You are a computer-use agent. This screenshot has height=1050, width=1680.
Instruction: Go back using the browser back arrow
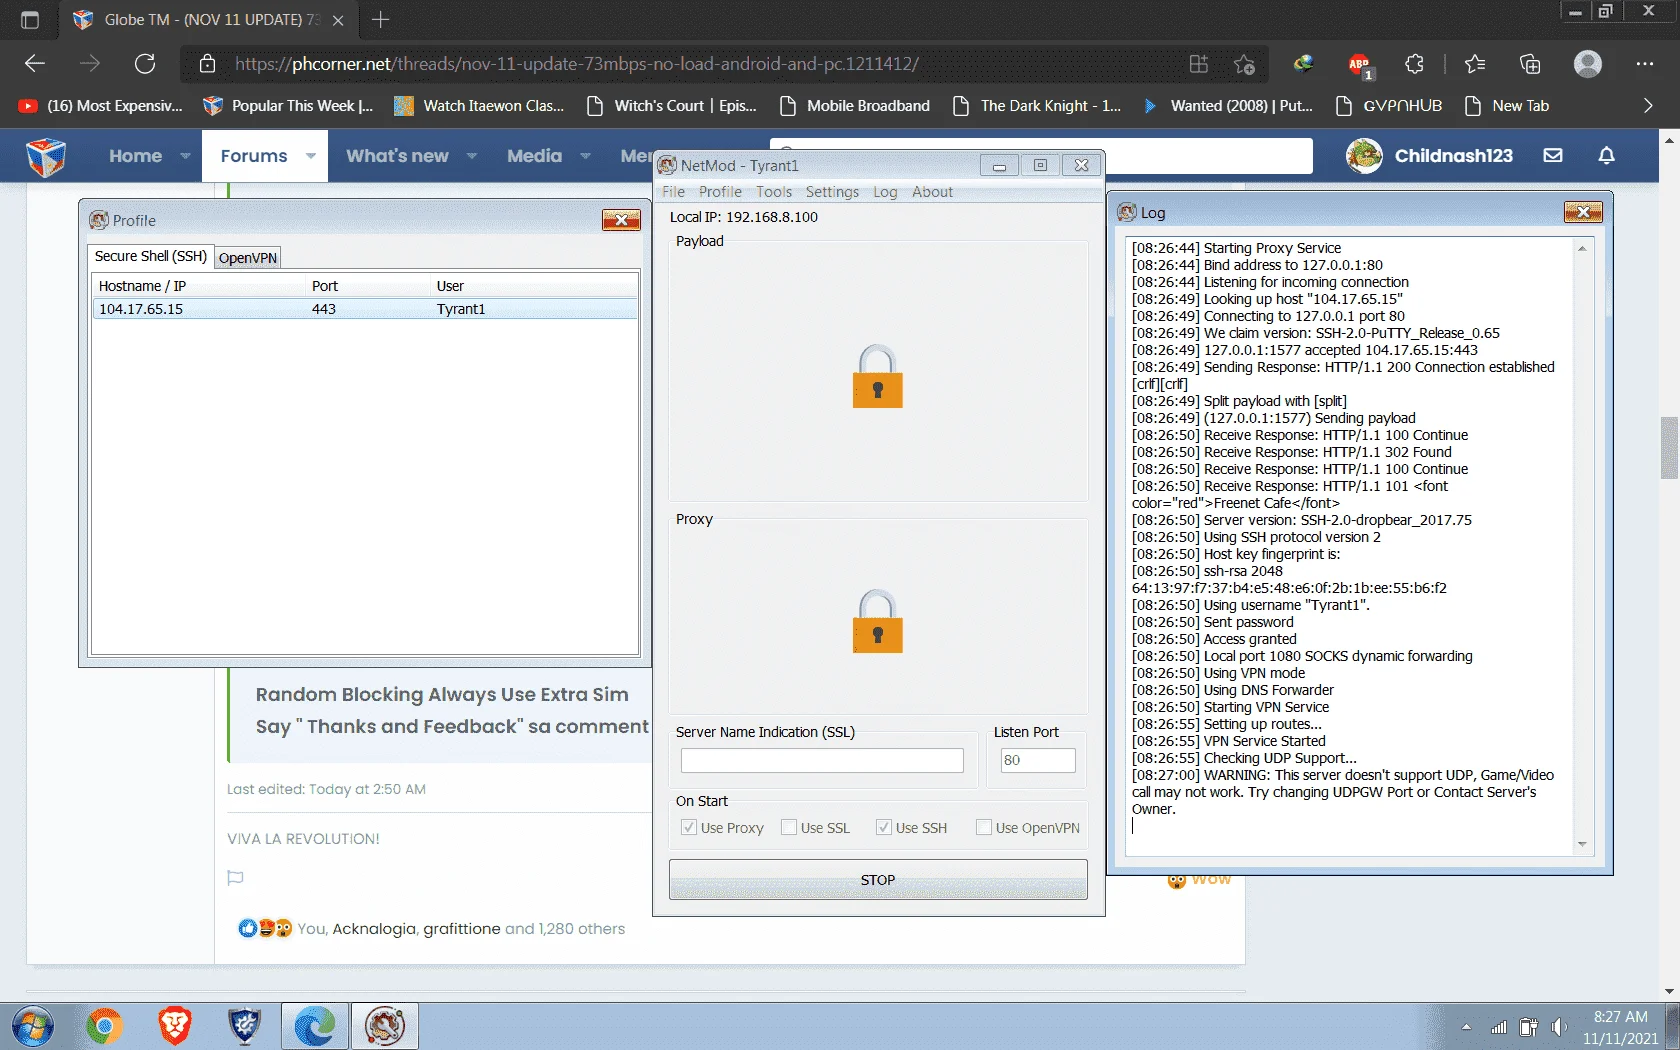[x=35, y=64]
